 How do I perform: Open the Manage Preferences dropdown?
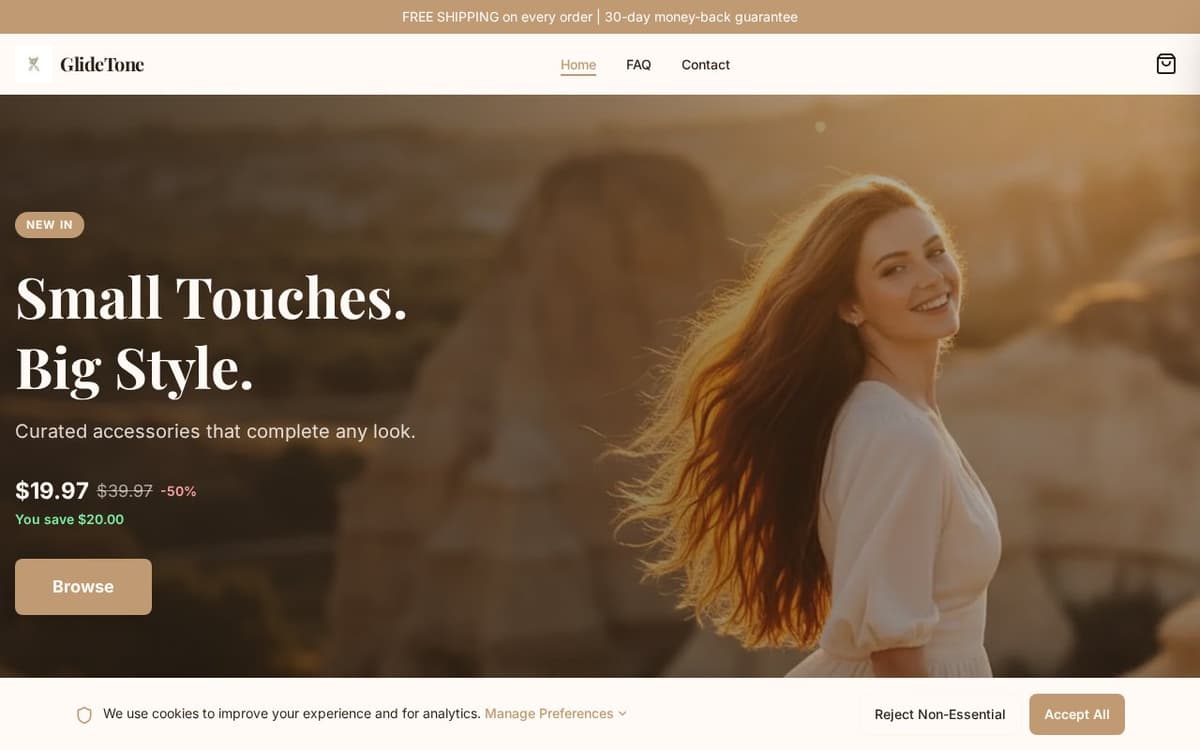(x=549, y=713)
